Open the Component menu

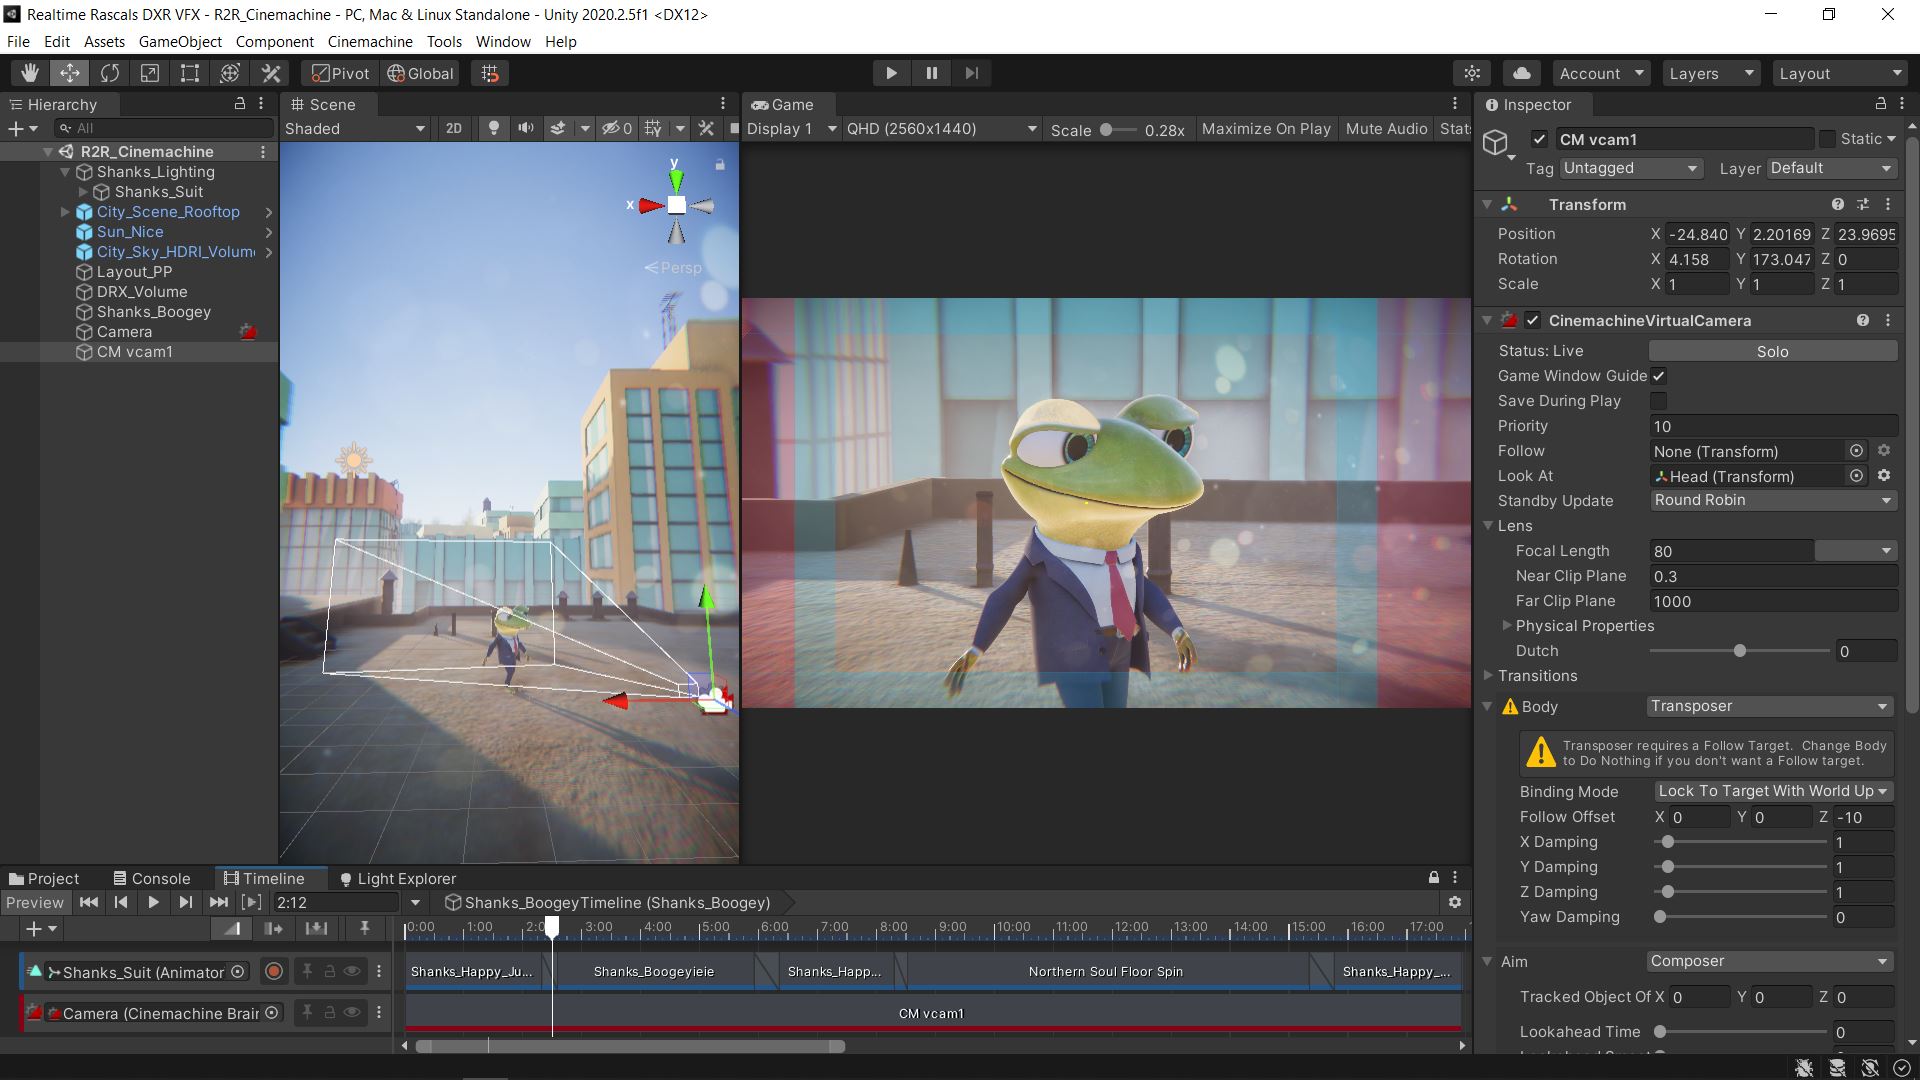point(275,42)
